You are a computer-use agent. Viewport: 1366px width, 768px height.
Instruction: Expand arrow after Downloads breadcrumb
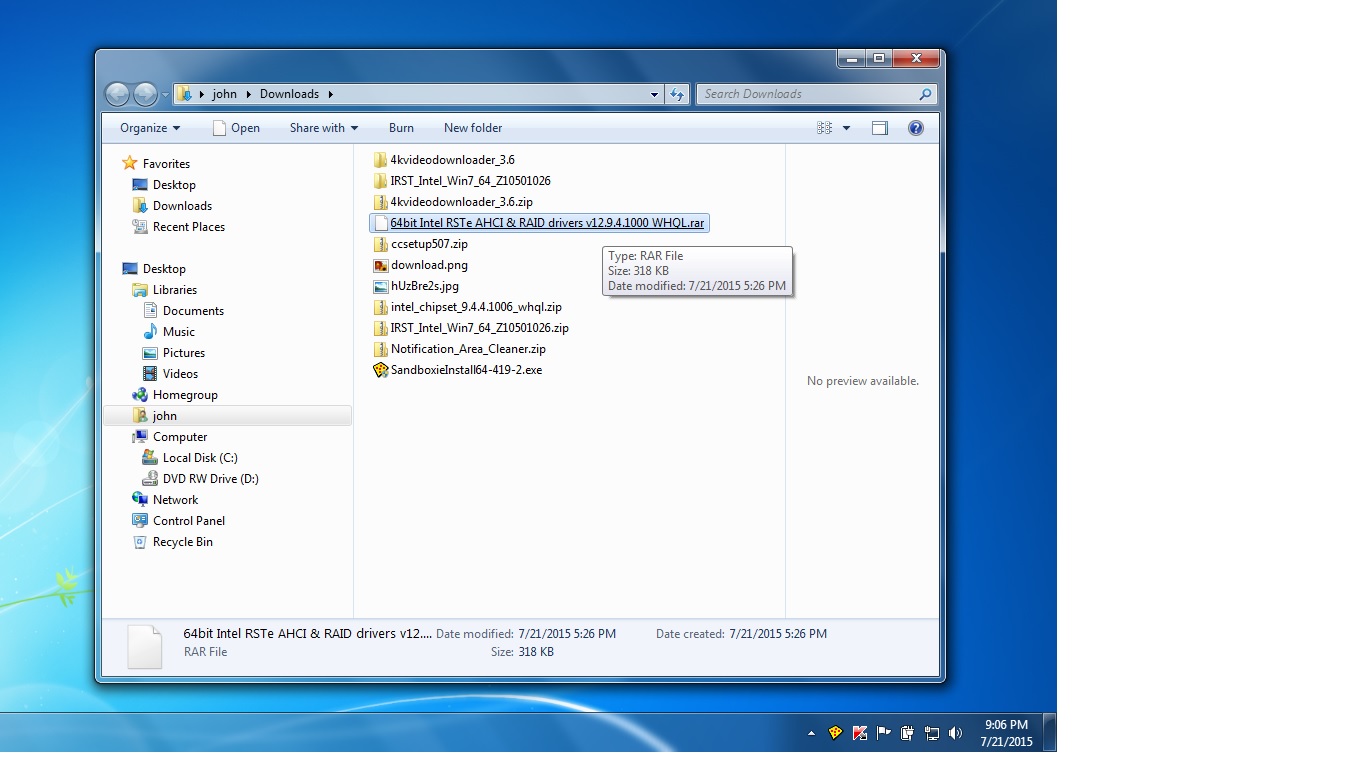click(330, 94)
